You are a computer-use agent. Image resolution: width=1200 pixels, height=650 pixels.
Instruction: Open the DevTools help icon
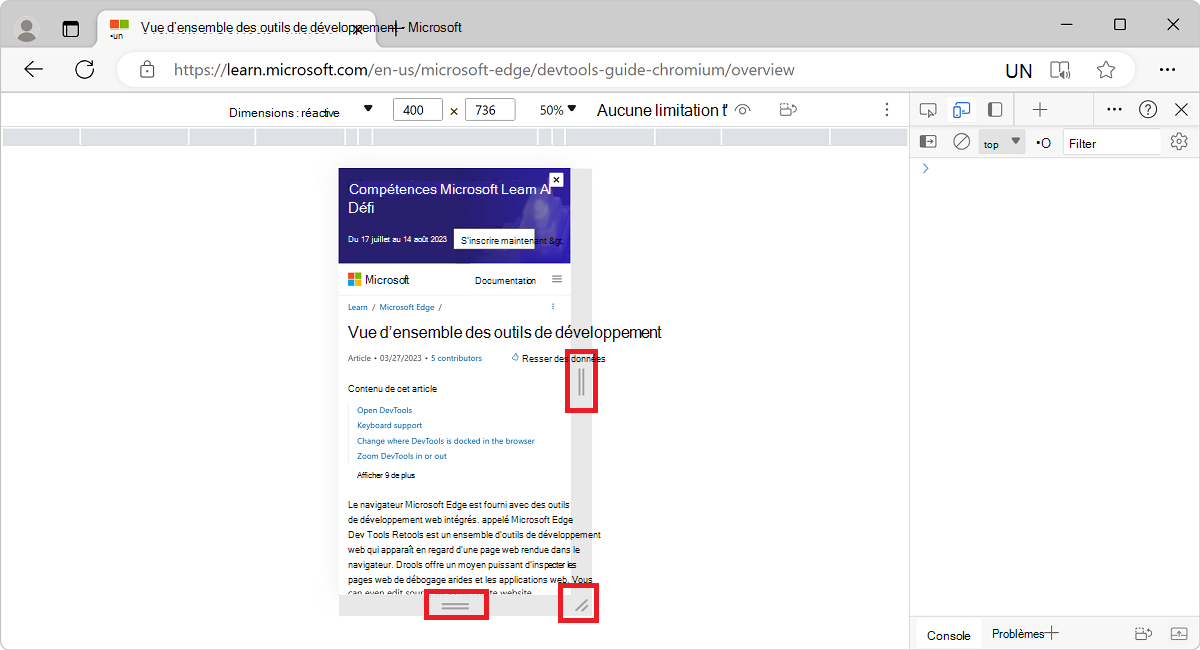coord(1148,110)
